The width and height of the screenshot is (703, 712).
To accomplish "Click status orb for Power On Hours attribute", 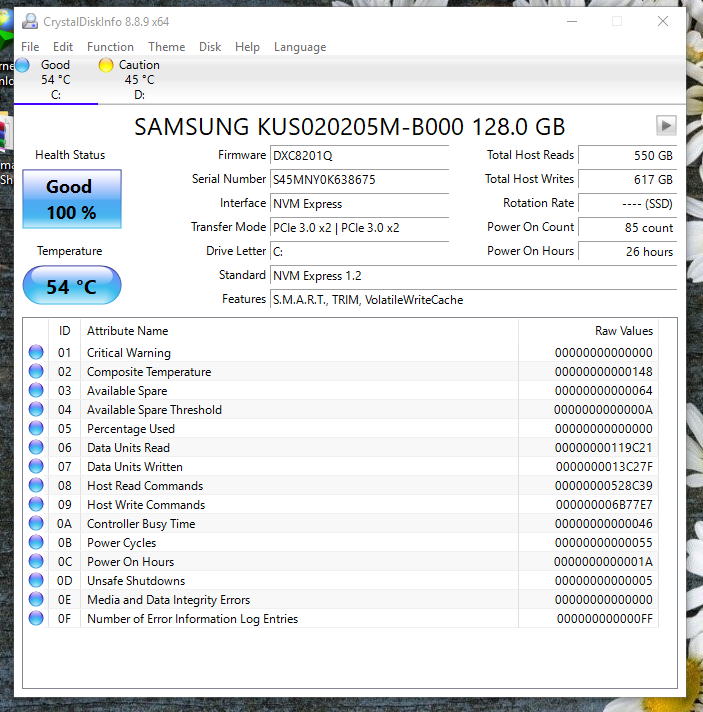I will 36,562.
